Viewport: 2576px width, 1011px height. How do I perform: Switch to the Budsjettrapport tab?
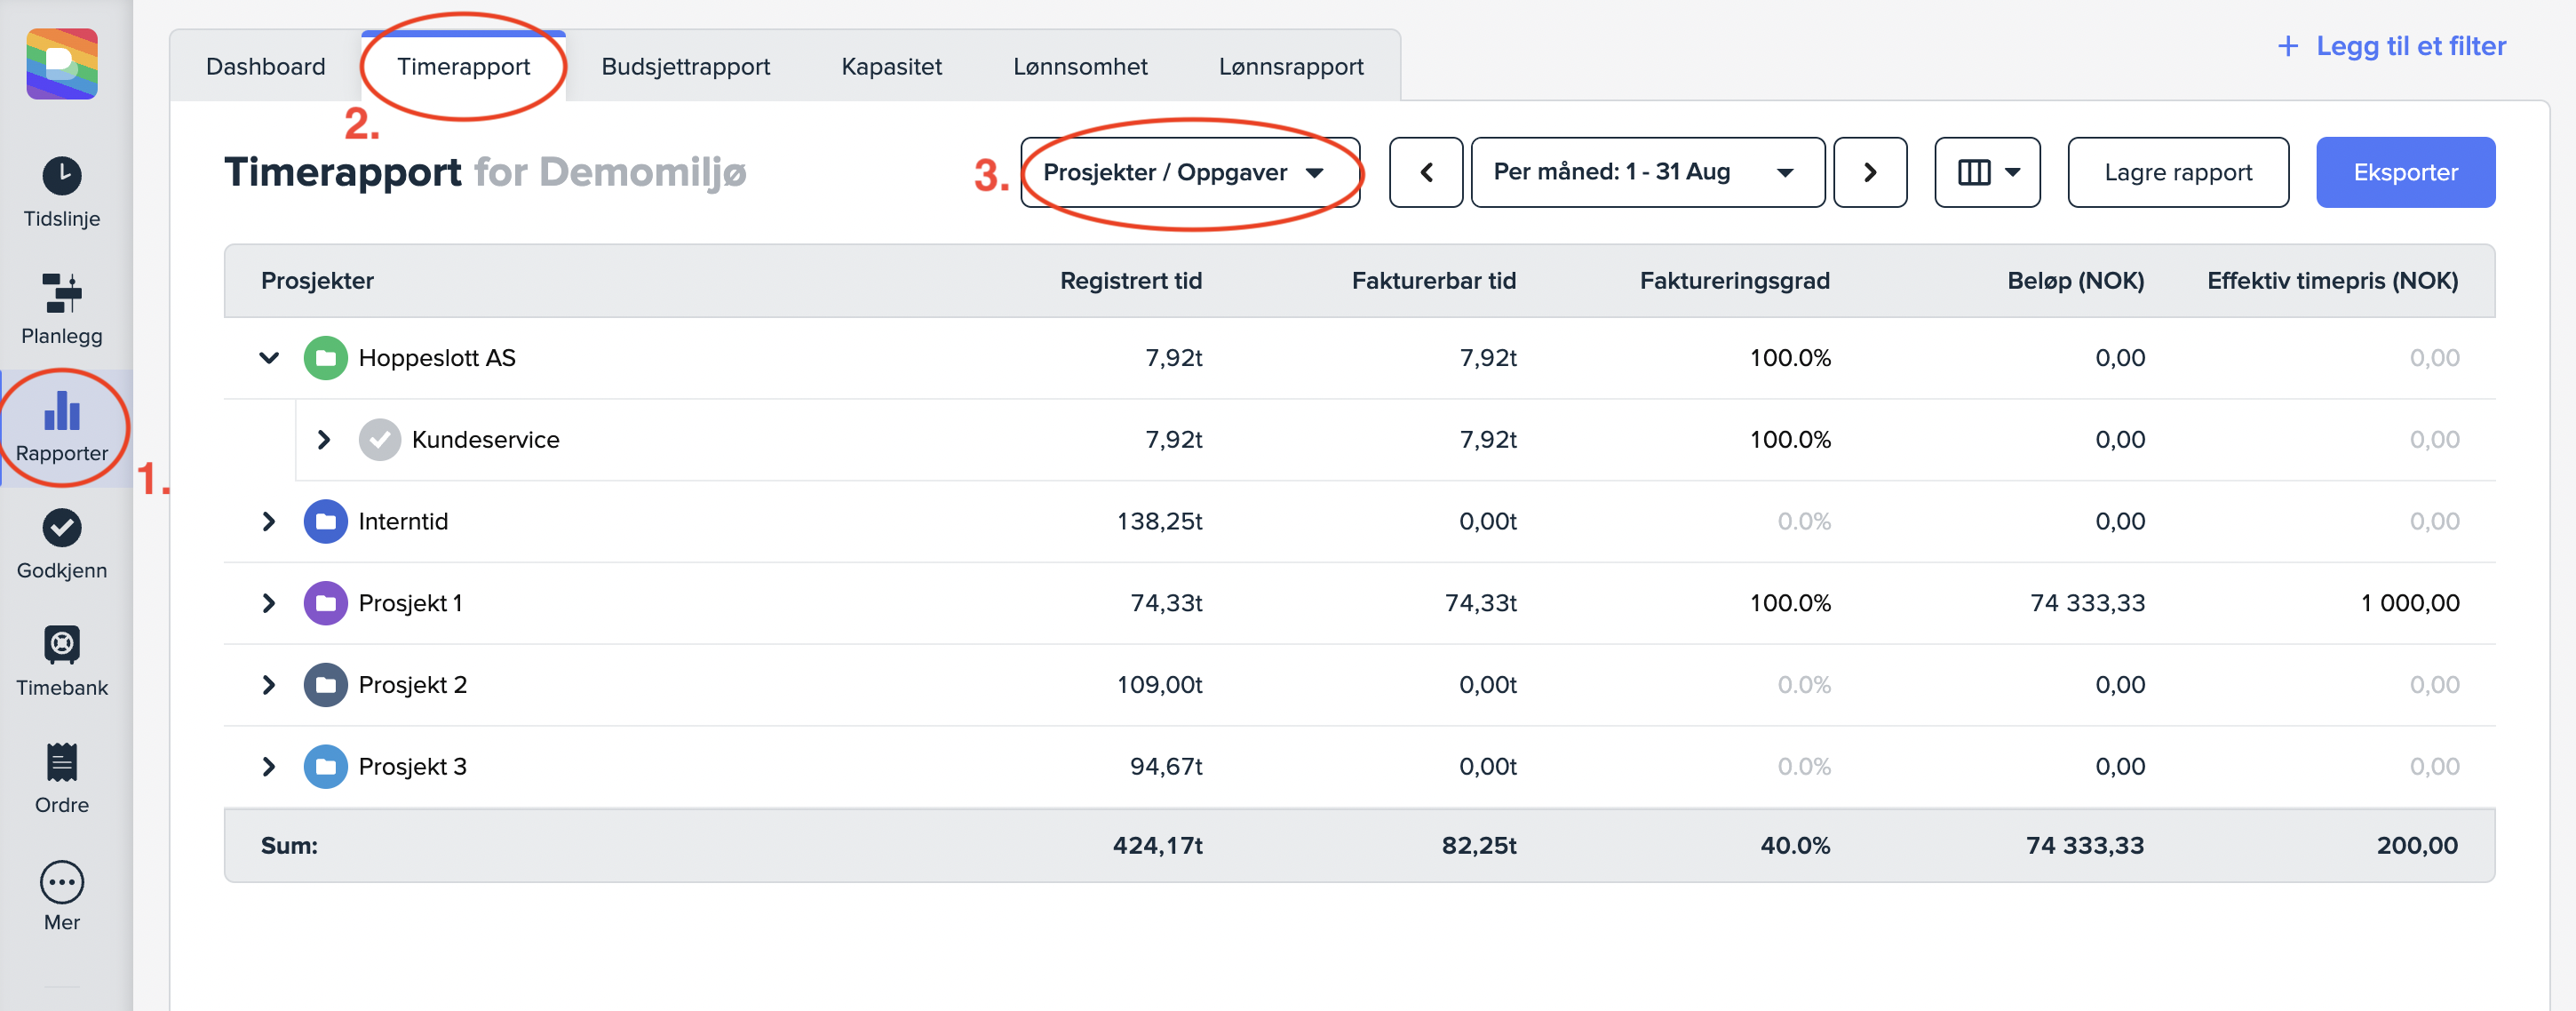[x=685, y=67]
